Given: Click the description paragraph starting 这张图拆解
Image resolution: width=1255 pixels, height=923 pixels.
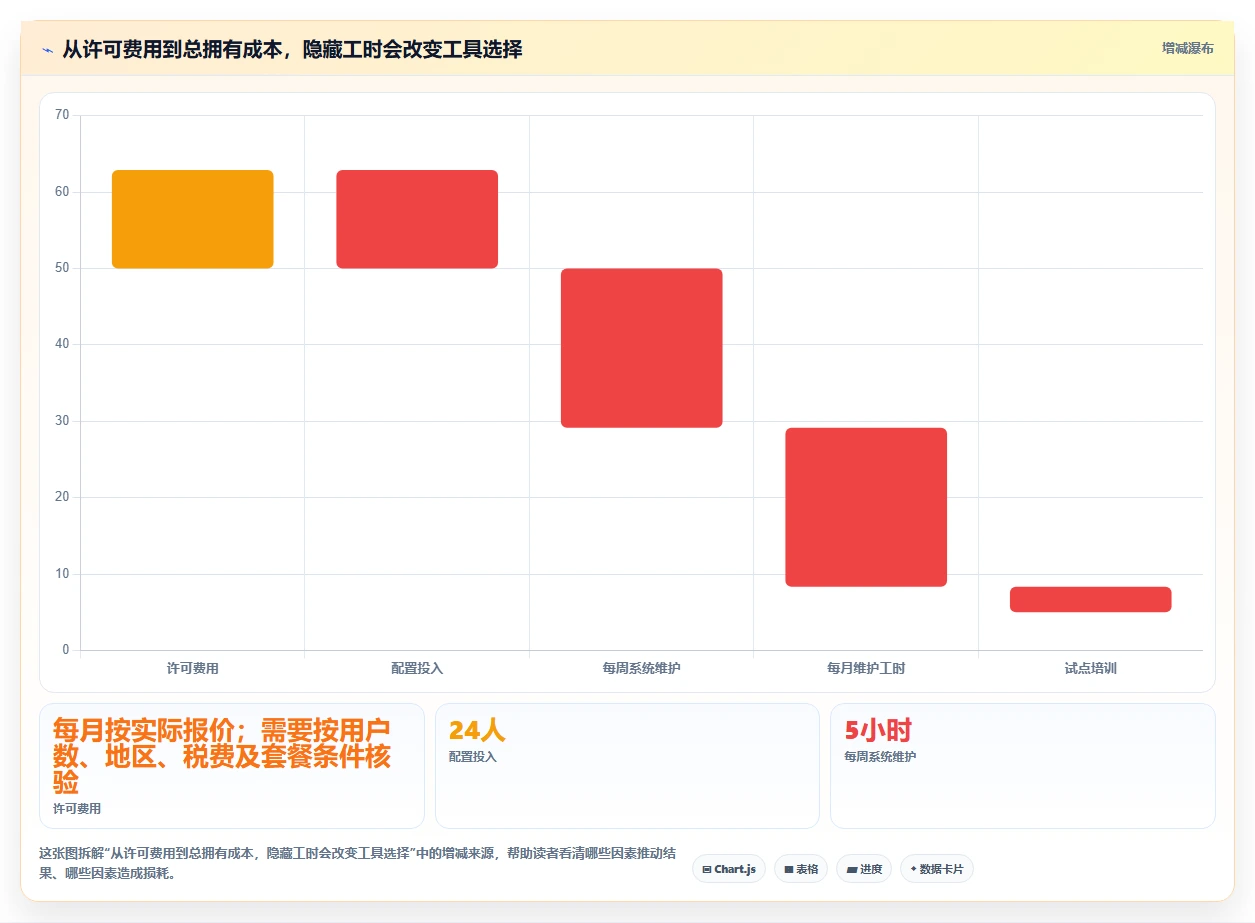Looking at the screenshot, I should [x=357, y=864].
